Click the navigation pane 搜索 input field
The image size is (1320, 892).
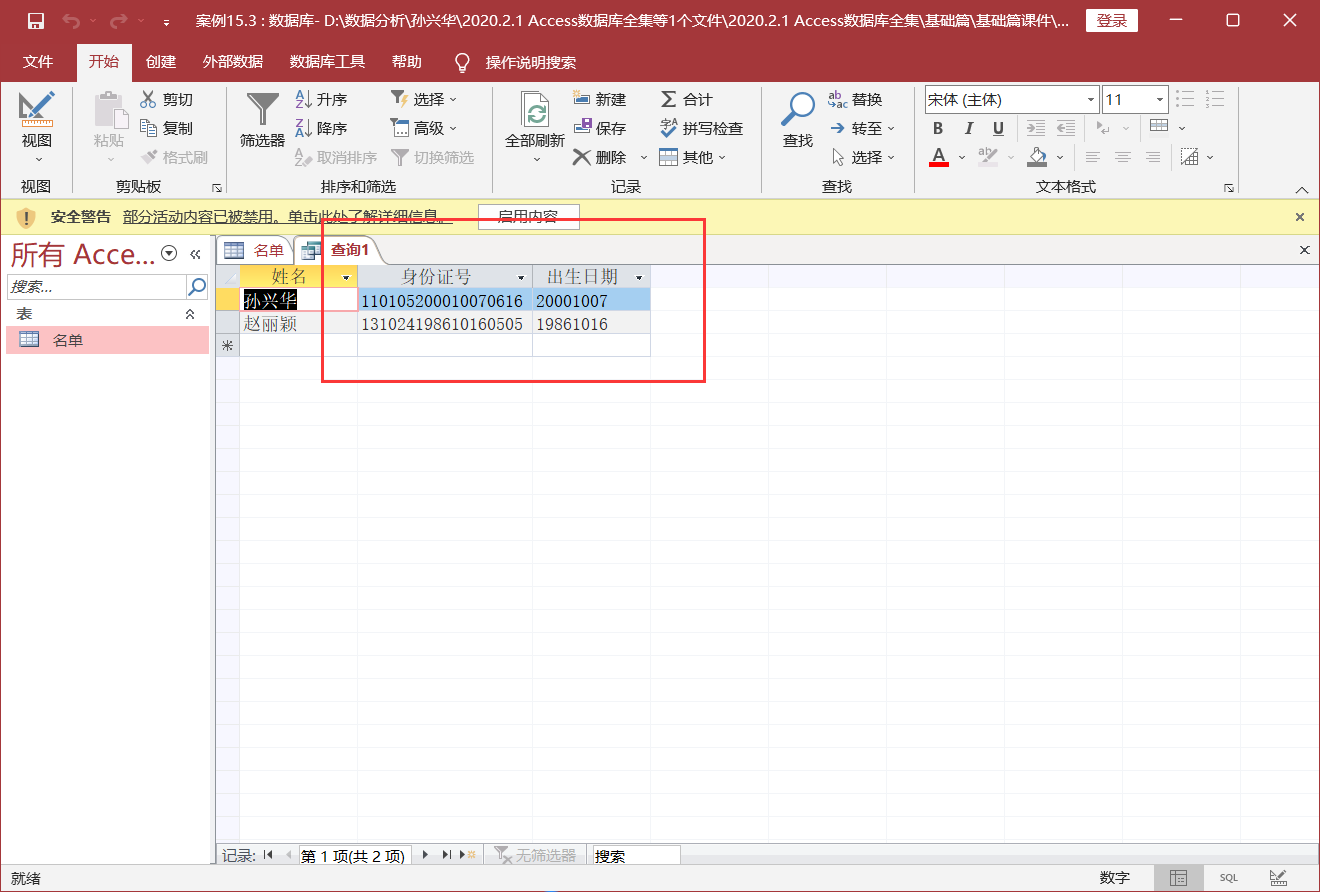97,286
